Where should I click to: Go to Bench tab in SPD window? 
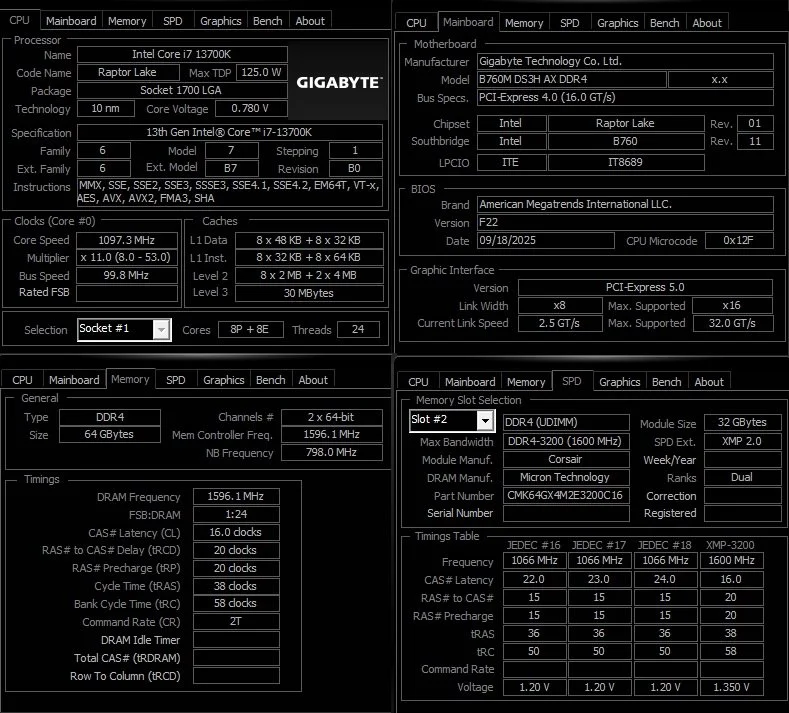[x=666, y=382]
